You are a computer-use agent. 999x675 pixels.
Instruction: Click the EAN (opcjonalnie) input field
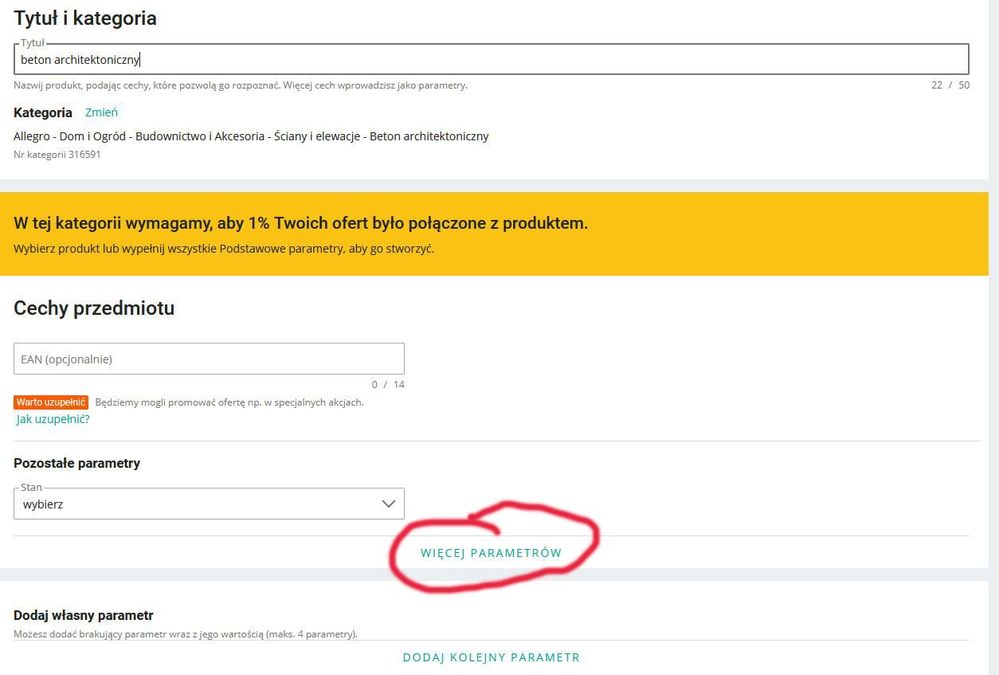pos(209,359)
